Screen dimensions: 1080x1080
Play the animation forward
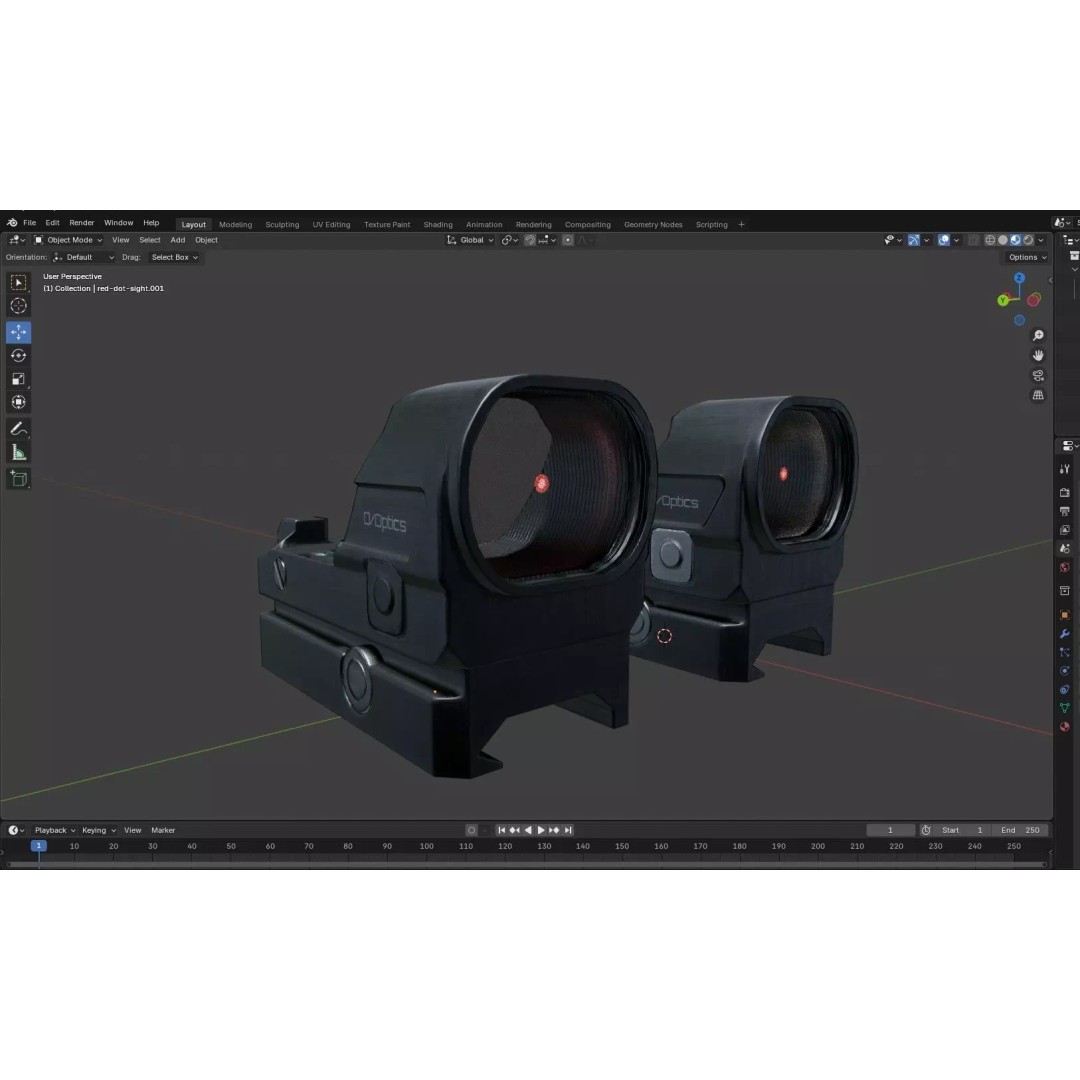(x=541, y=830)
